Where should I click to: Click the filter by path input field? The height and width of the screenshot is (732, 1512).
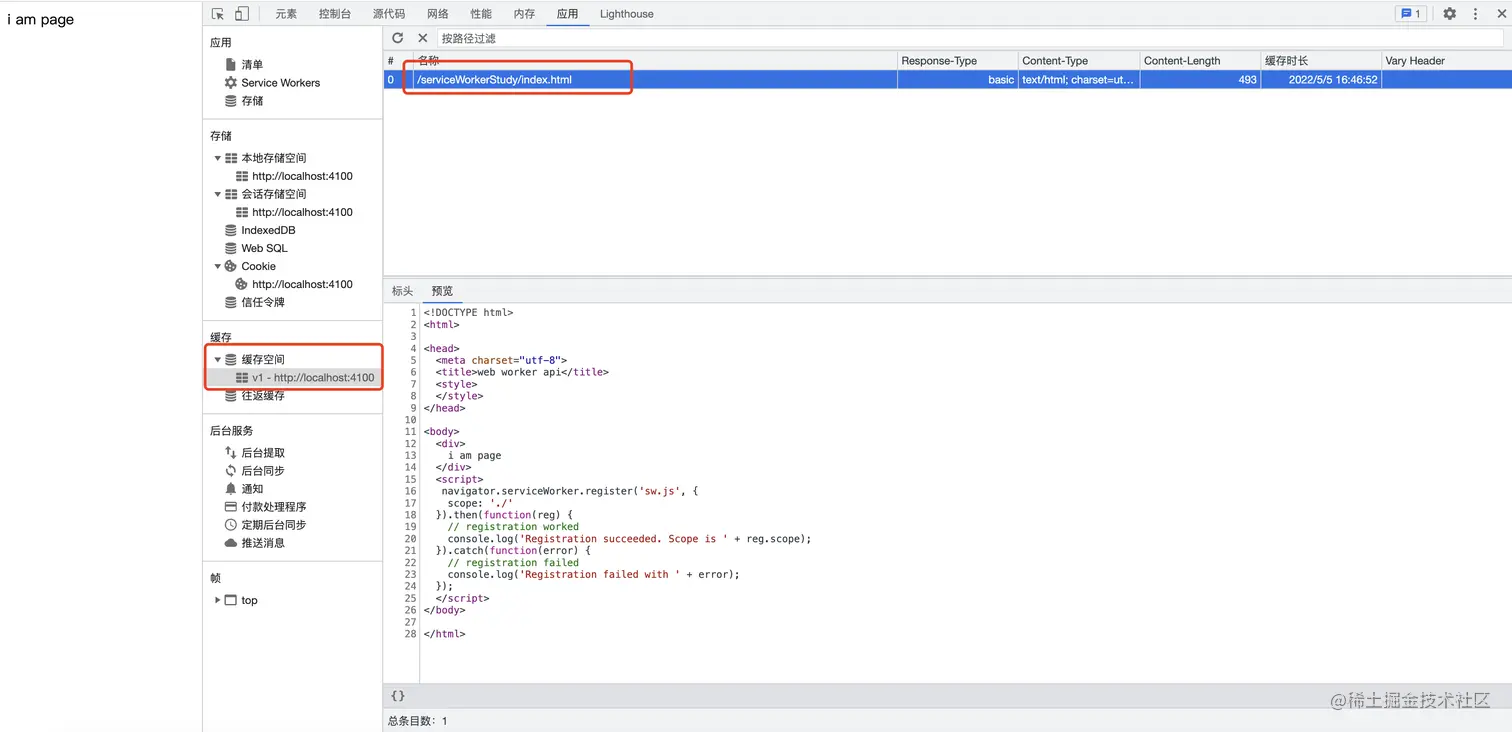(970, 38)
